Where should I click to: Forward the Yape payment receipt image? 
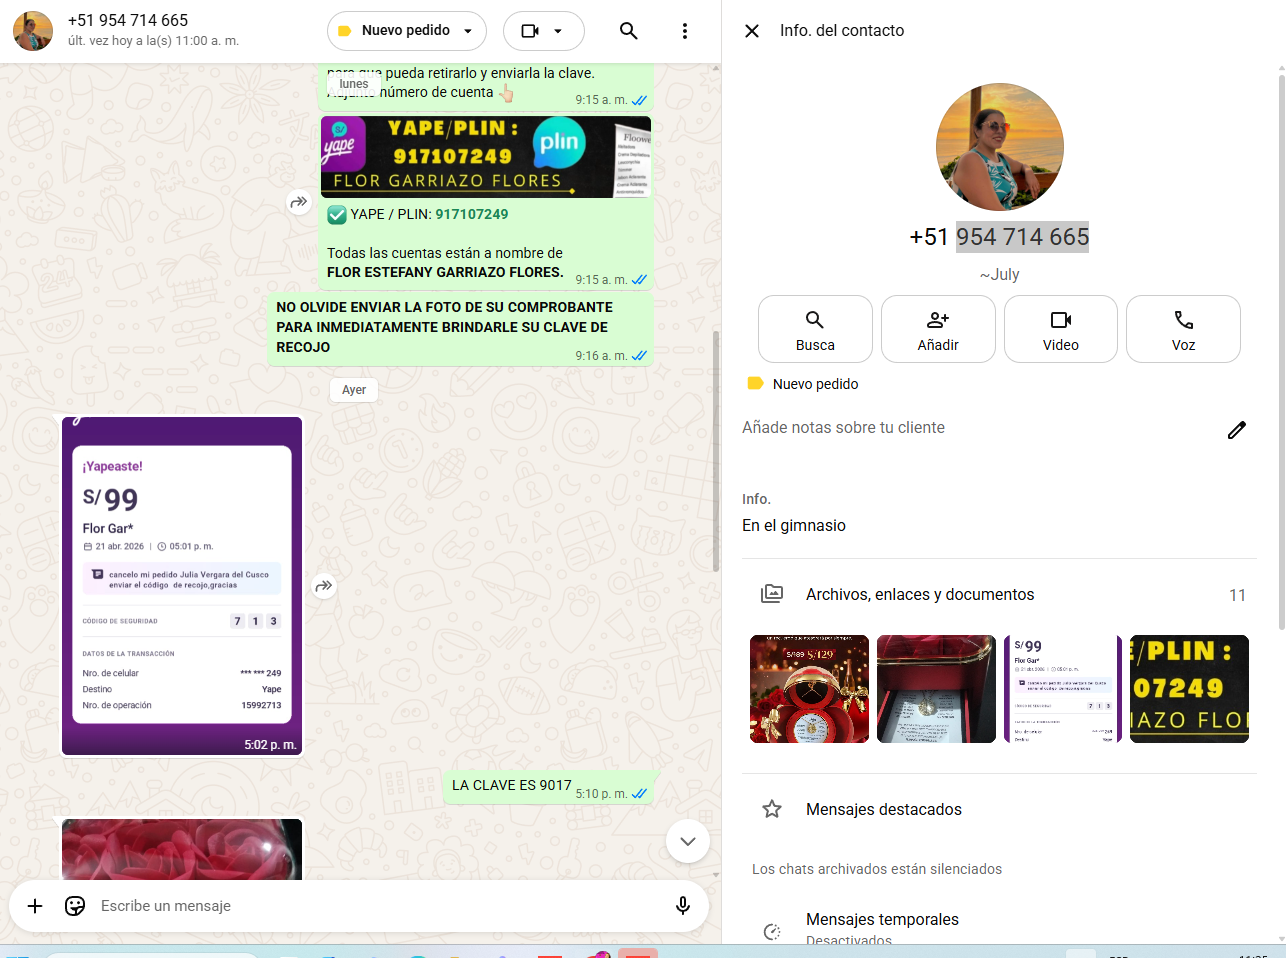pyautogui.click(x=324, y=587)
